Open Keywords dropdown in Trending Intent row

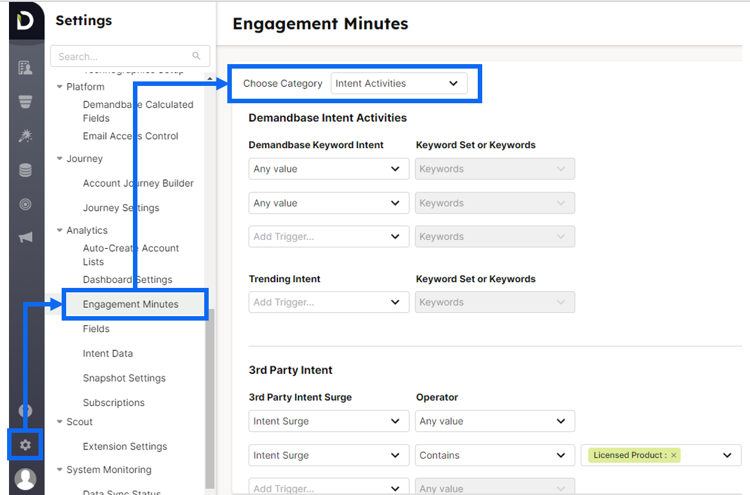(495, 302)
